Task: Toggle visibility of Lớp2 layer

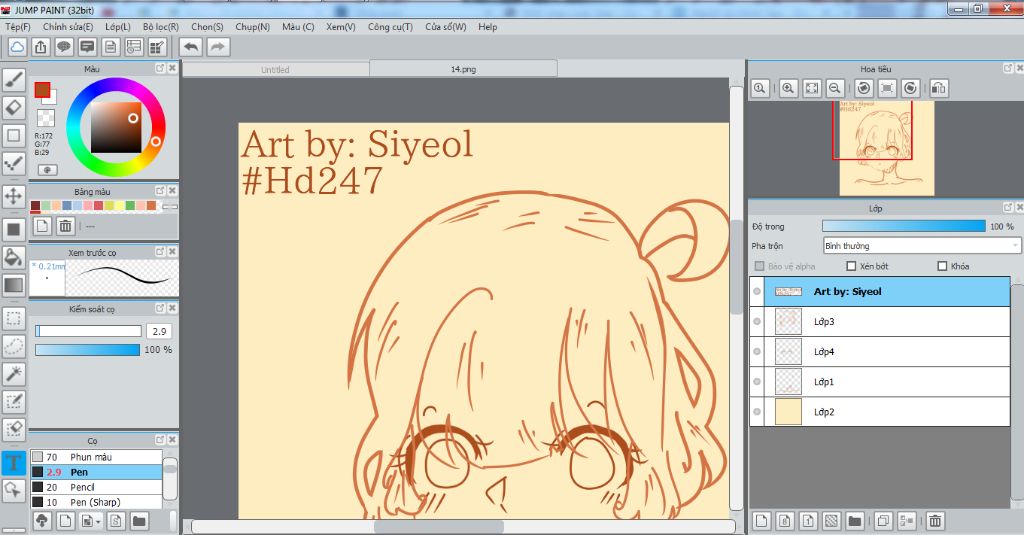Action: [757, 412]
